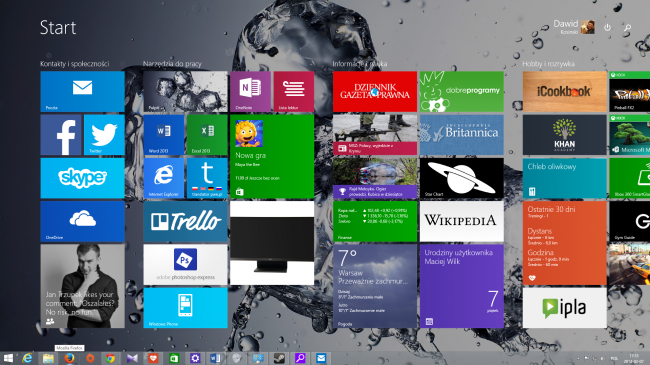Open Google Chrome from the taskbar
Image resolution: width=650 pixels, height=365 pixels.
[110, 358]
